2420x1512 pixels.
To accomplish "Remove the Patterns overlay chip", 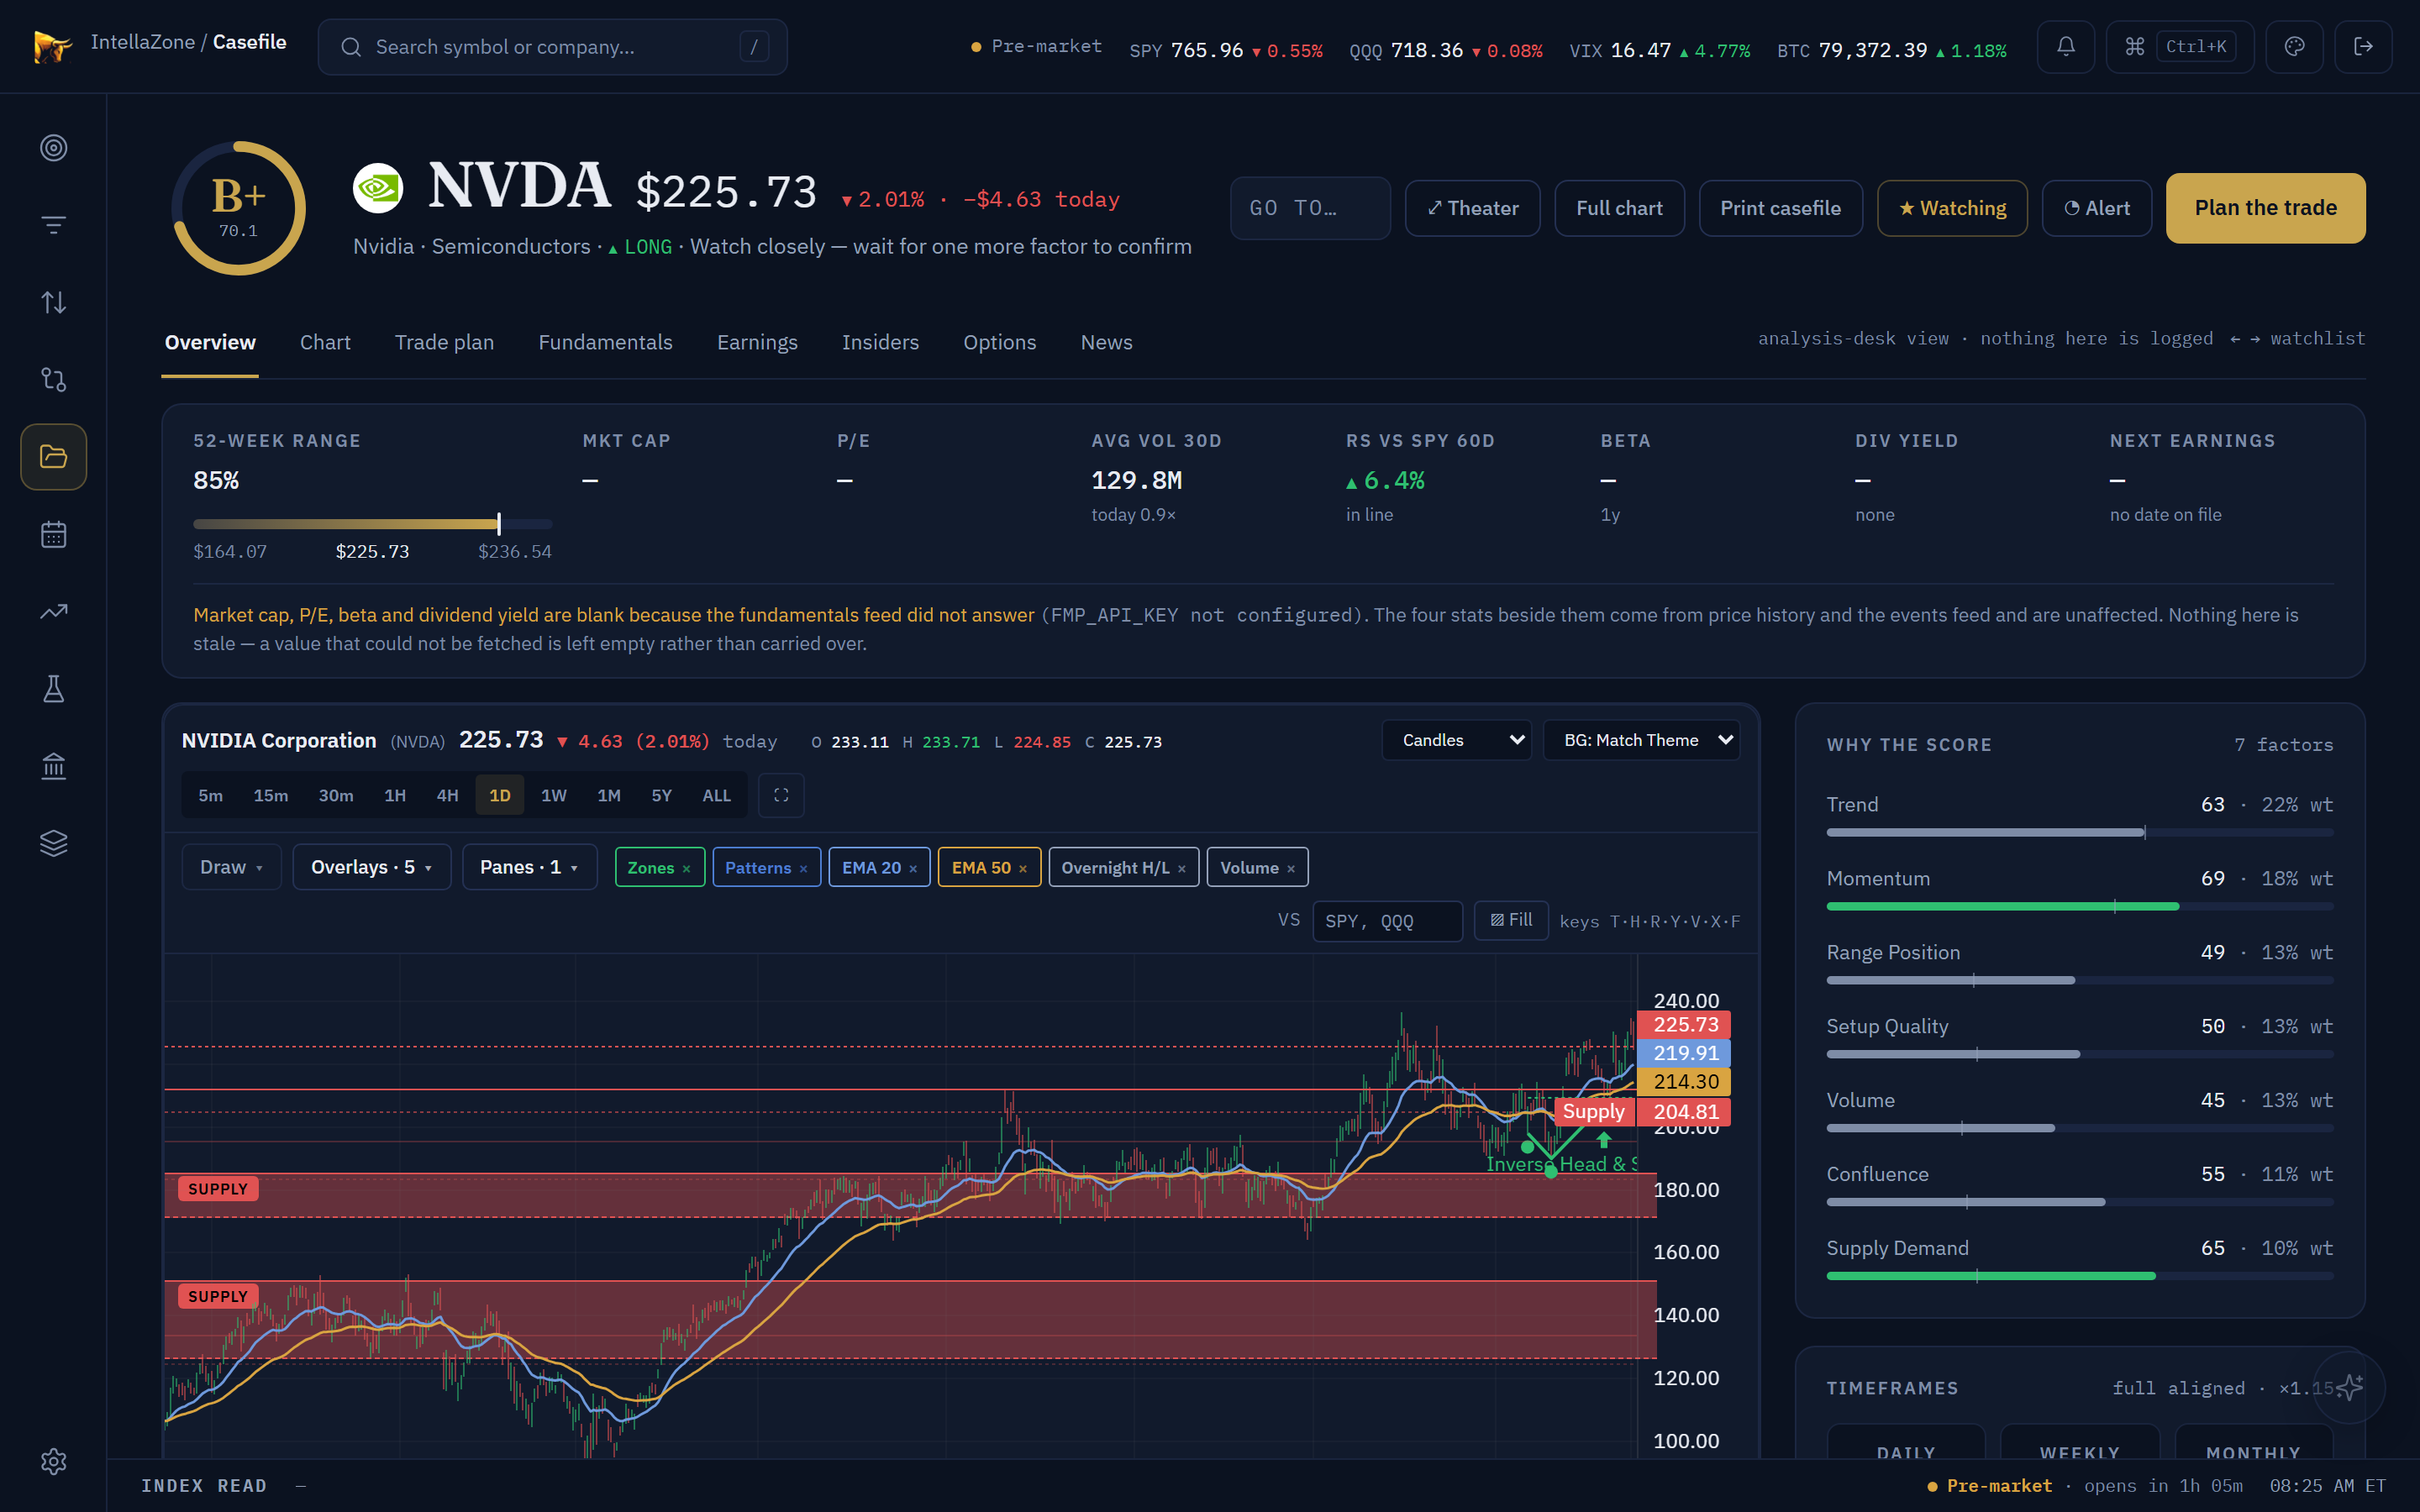I will point(803,869).
